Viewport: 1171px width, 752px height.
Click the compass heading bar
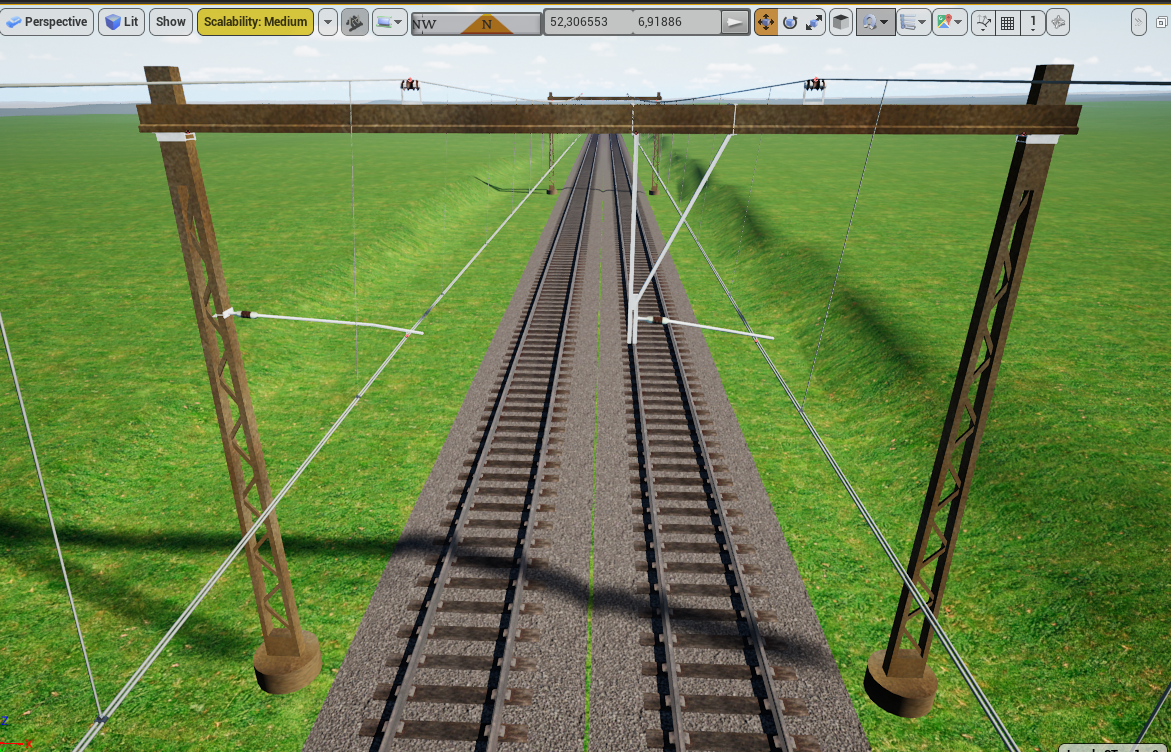tap(476, 23)
